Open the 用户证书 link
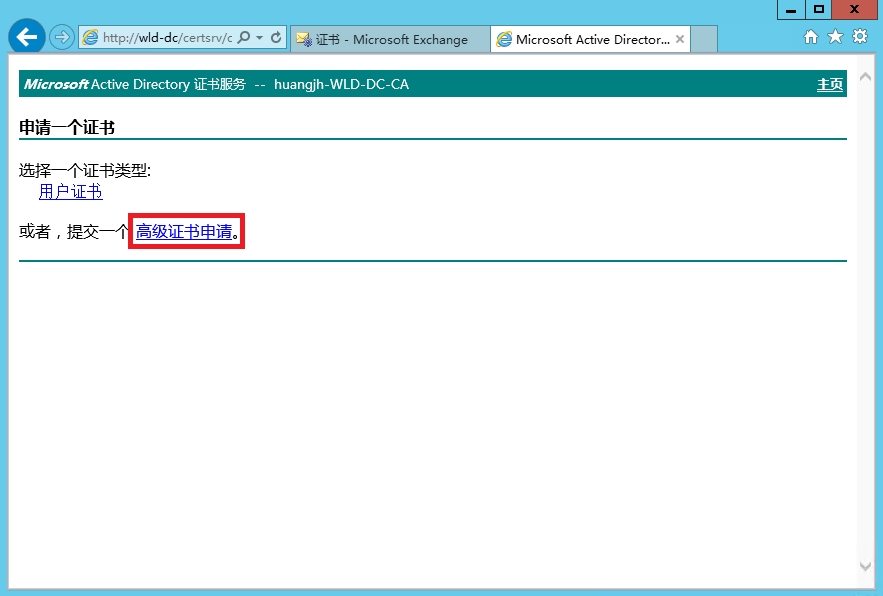 pyautogui.click(x=70, y=192)
